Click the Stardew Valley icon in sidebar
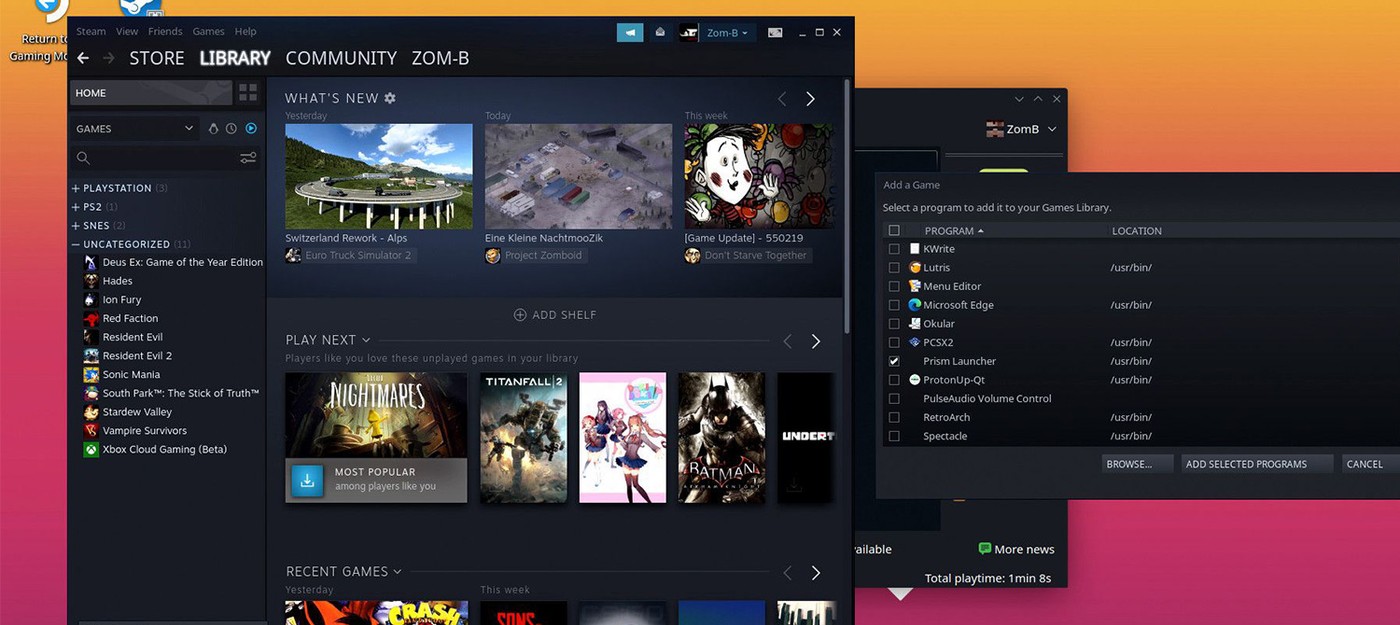The height and width of the screenshot is (625, 1400). 91,412
